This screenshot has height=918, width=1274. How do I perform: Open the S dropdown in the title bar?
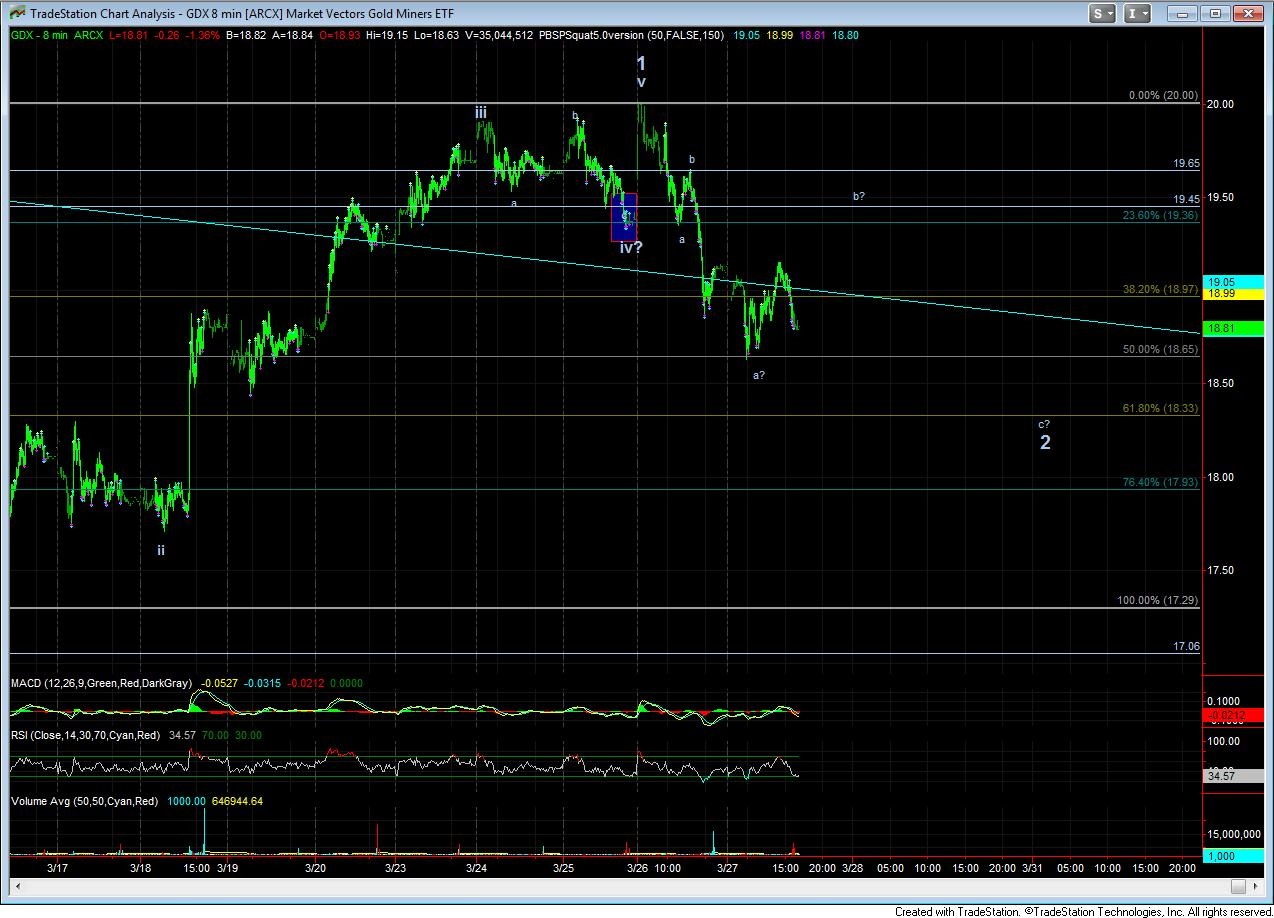pyautogui.click(x=1103, y=14)
